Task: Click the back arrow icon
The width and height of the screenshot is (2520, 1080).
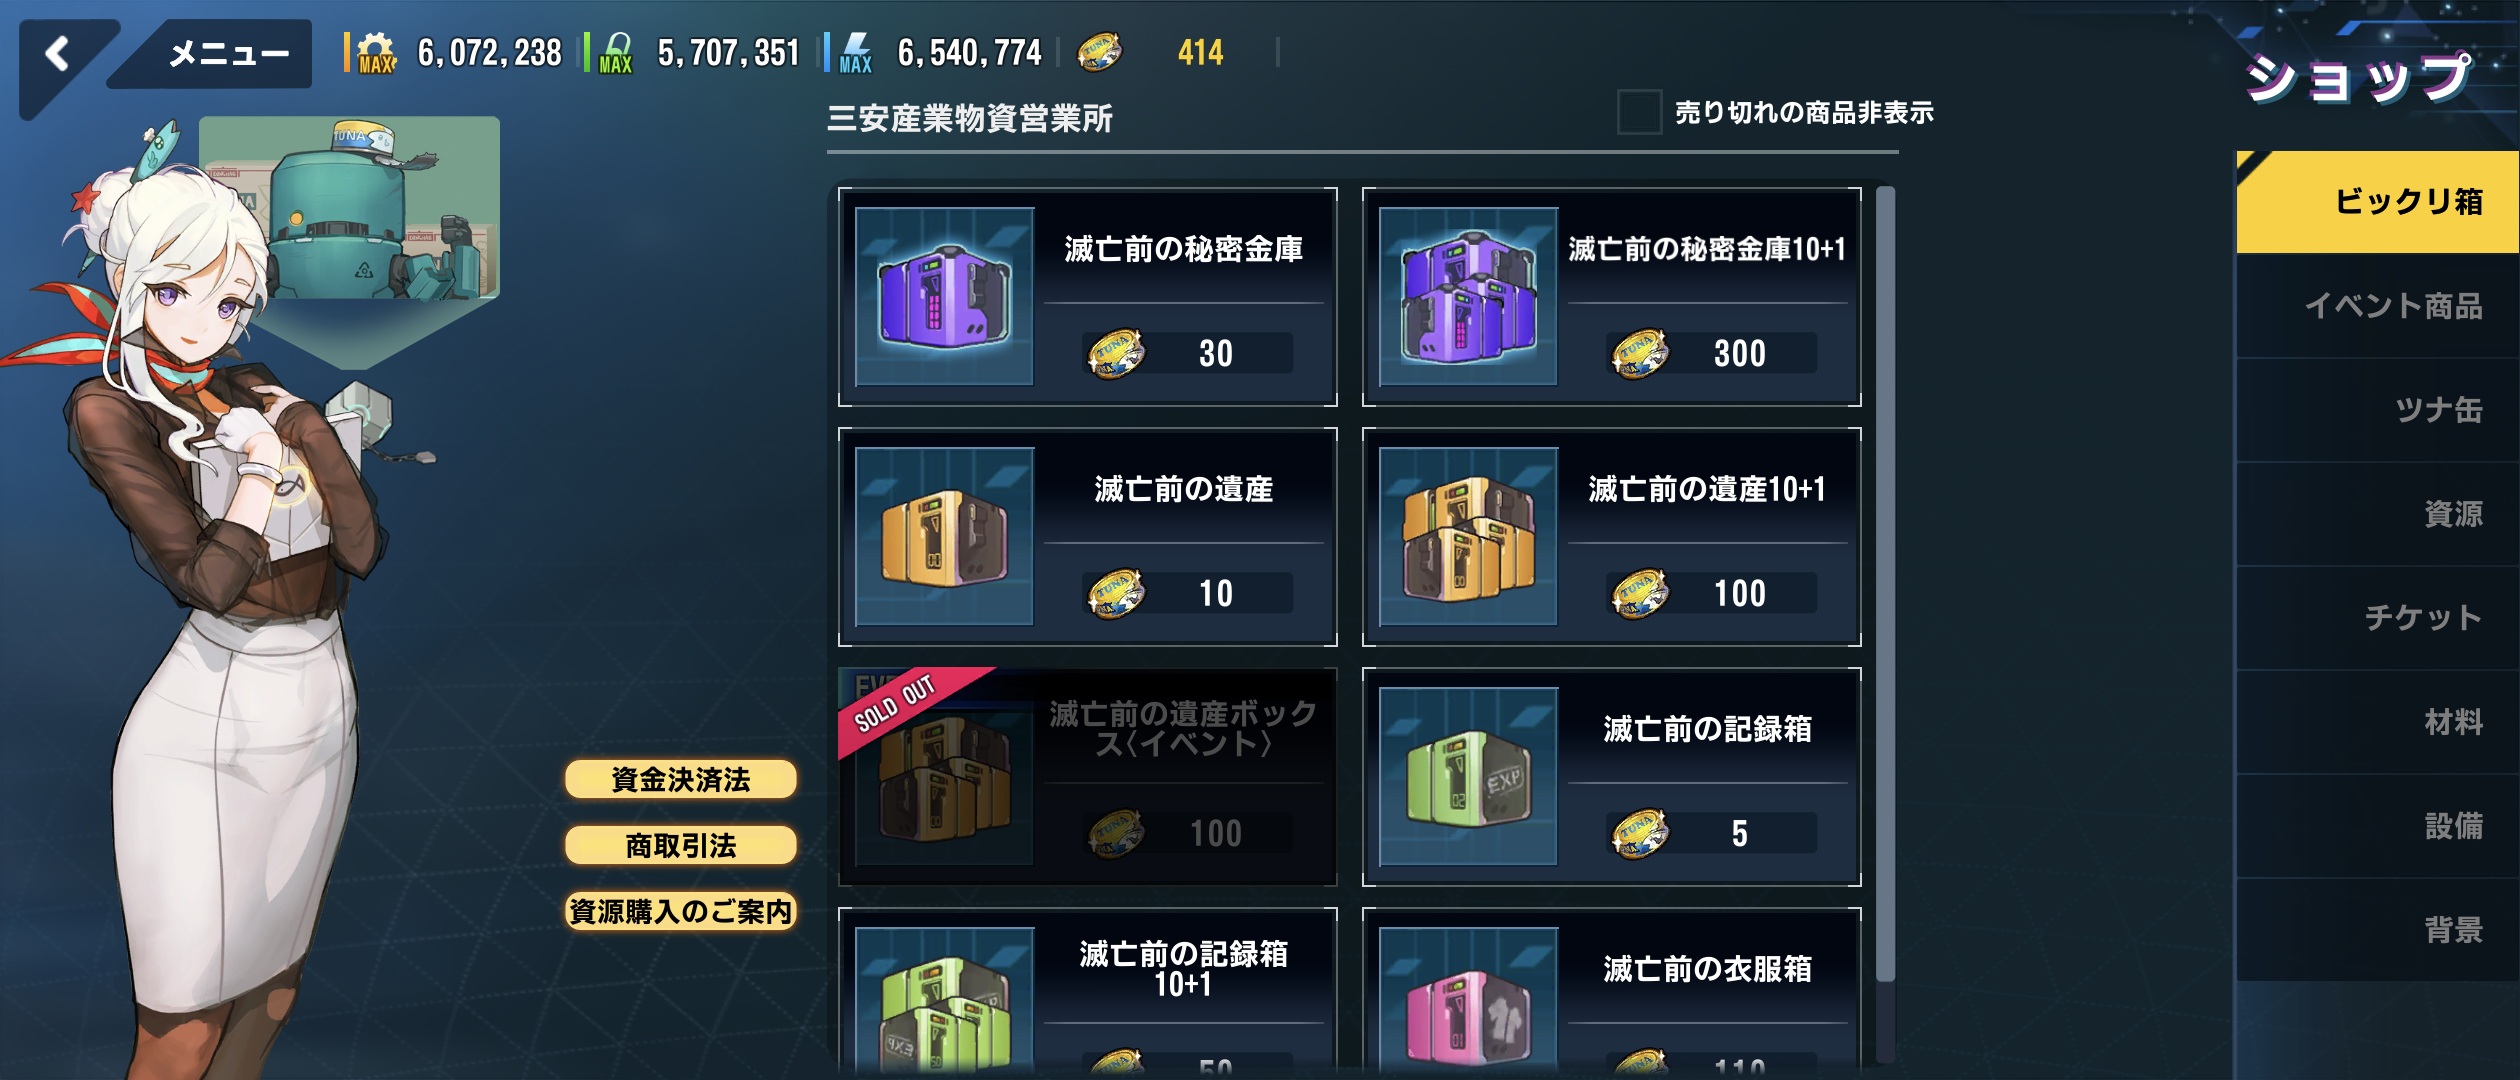Action: [x=58, y=54]
